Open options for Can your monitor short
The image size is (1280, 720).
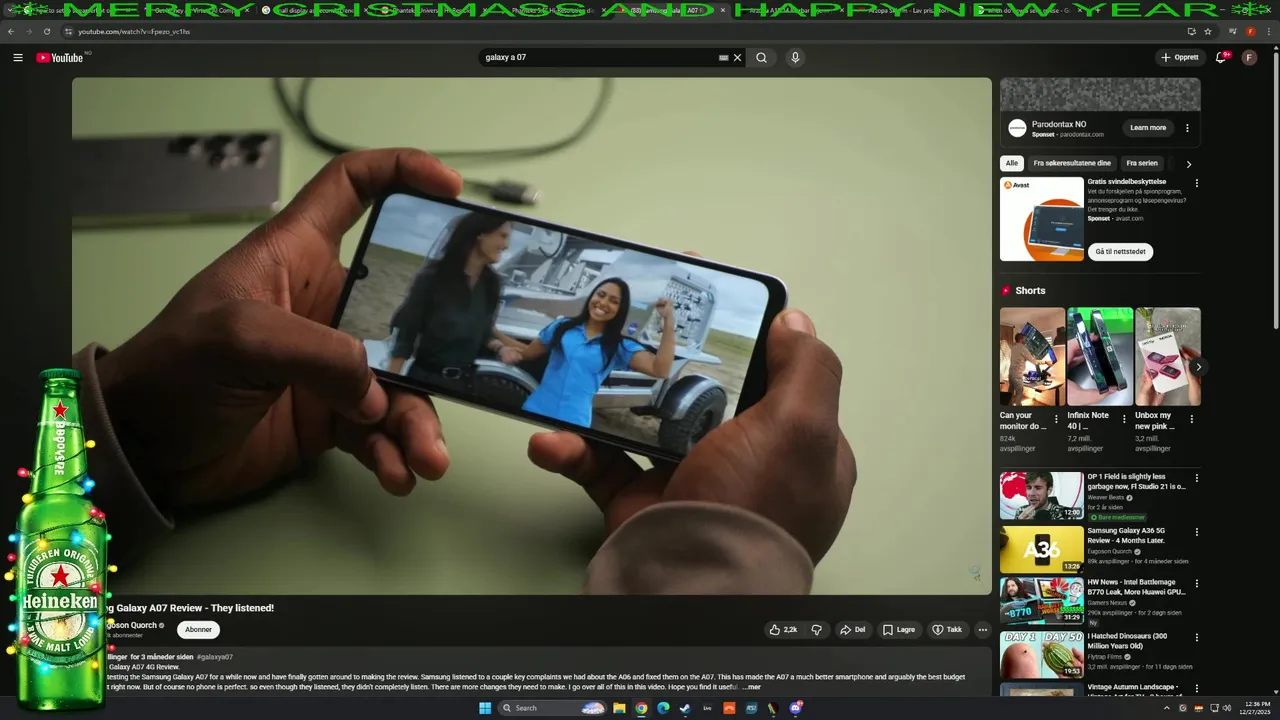pos(1056,419)
